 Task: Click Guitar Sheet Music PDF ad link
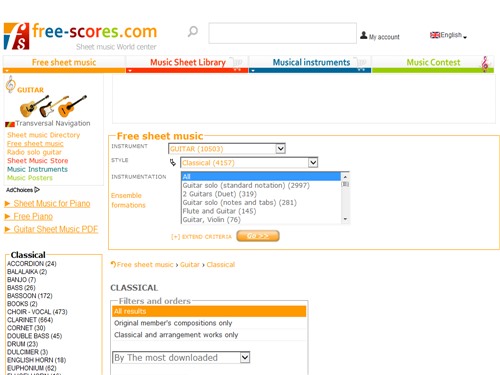pos(51,229)
